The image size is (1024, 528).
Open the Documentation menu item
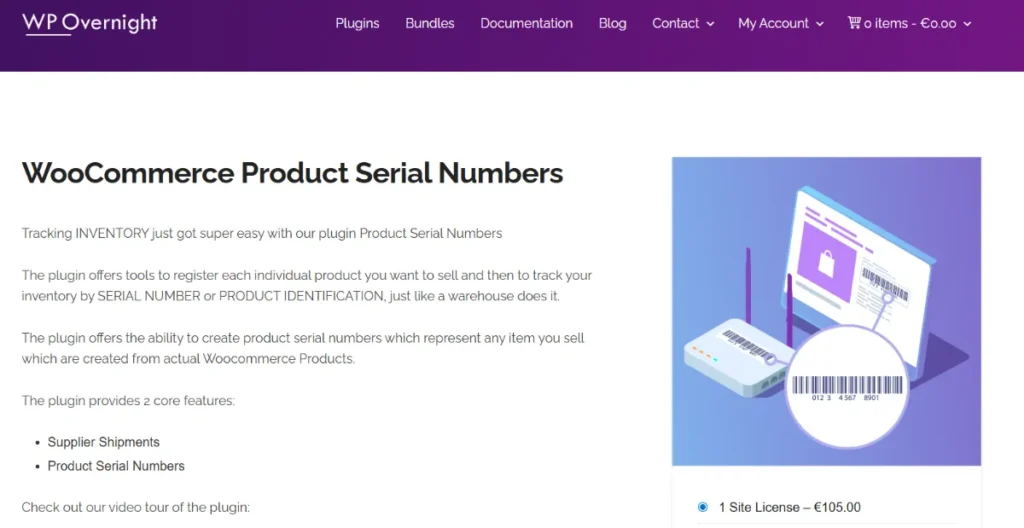[526, 23]
